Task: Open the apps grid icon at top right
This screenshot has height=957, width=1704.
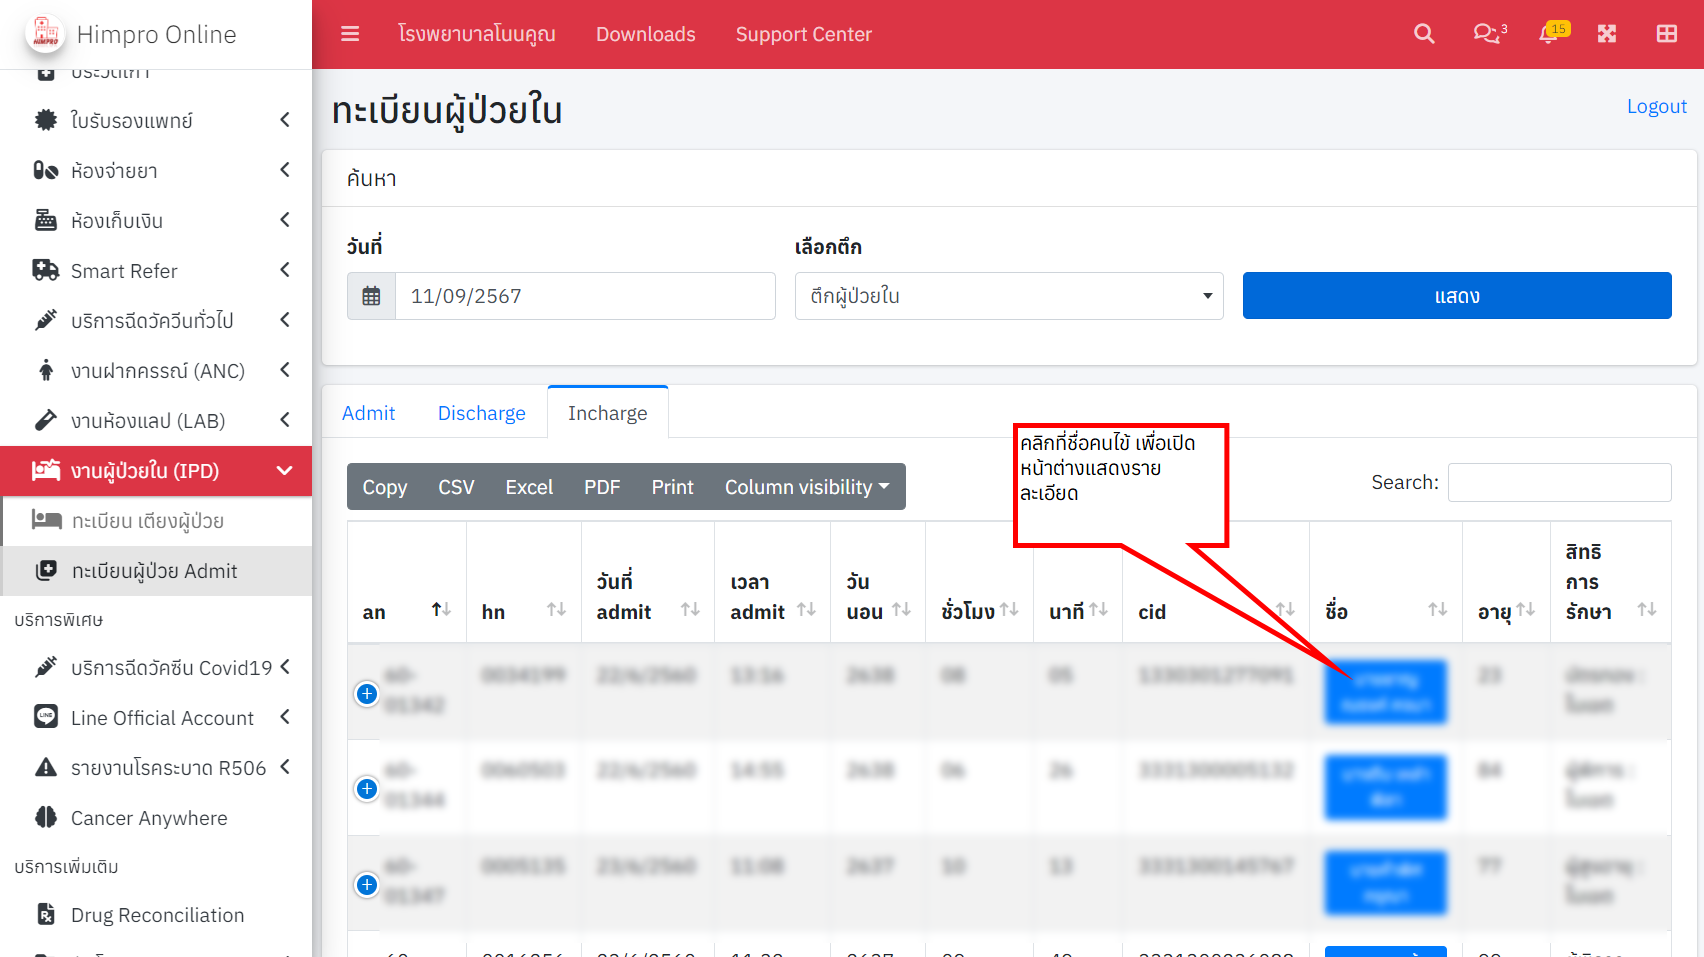Action: pyautogui.click(x=1666, y=33)
